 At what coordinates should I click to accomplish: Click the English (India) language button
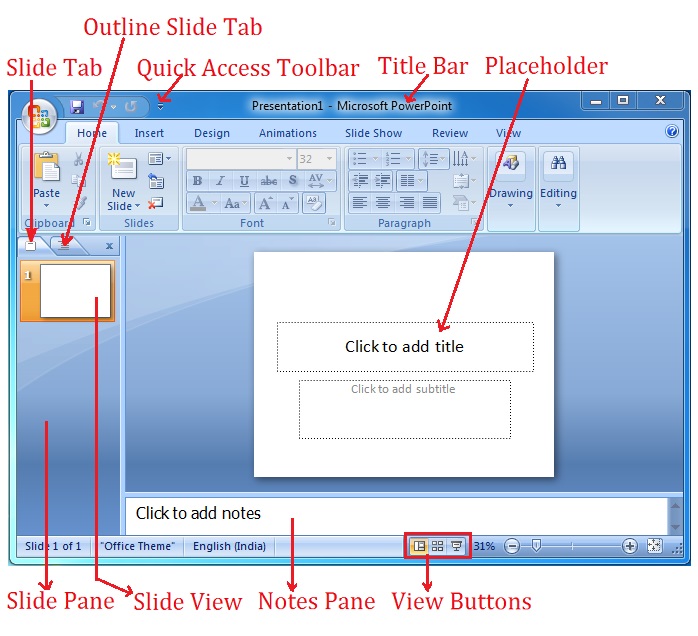tap(229, 546)
